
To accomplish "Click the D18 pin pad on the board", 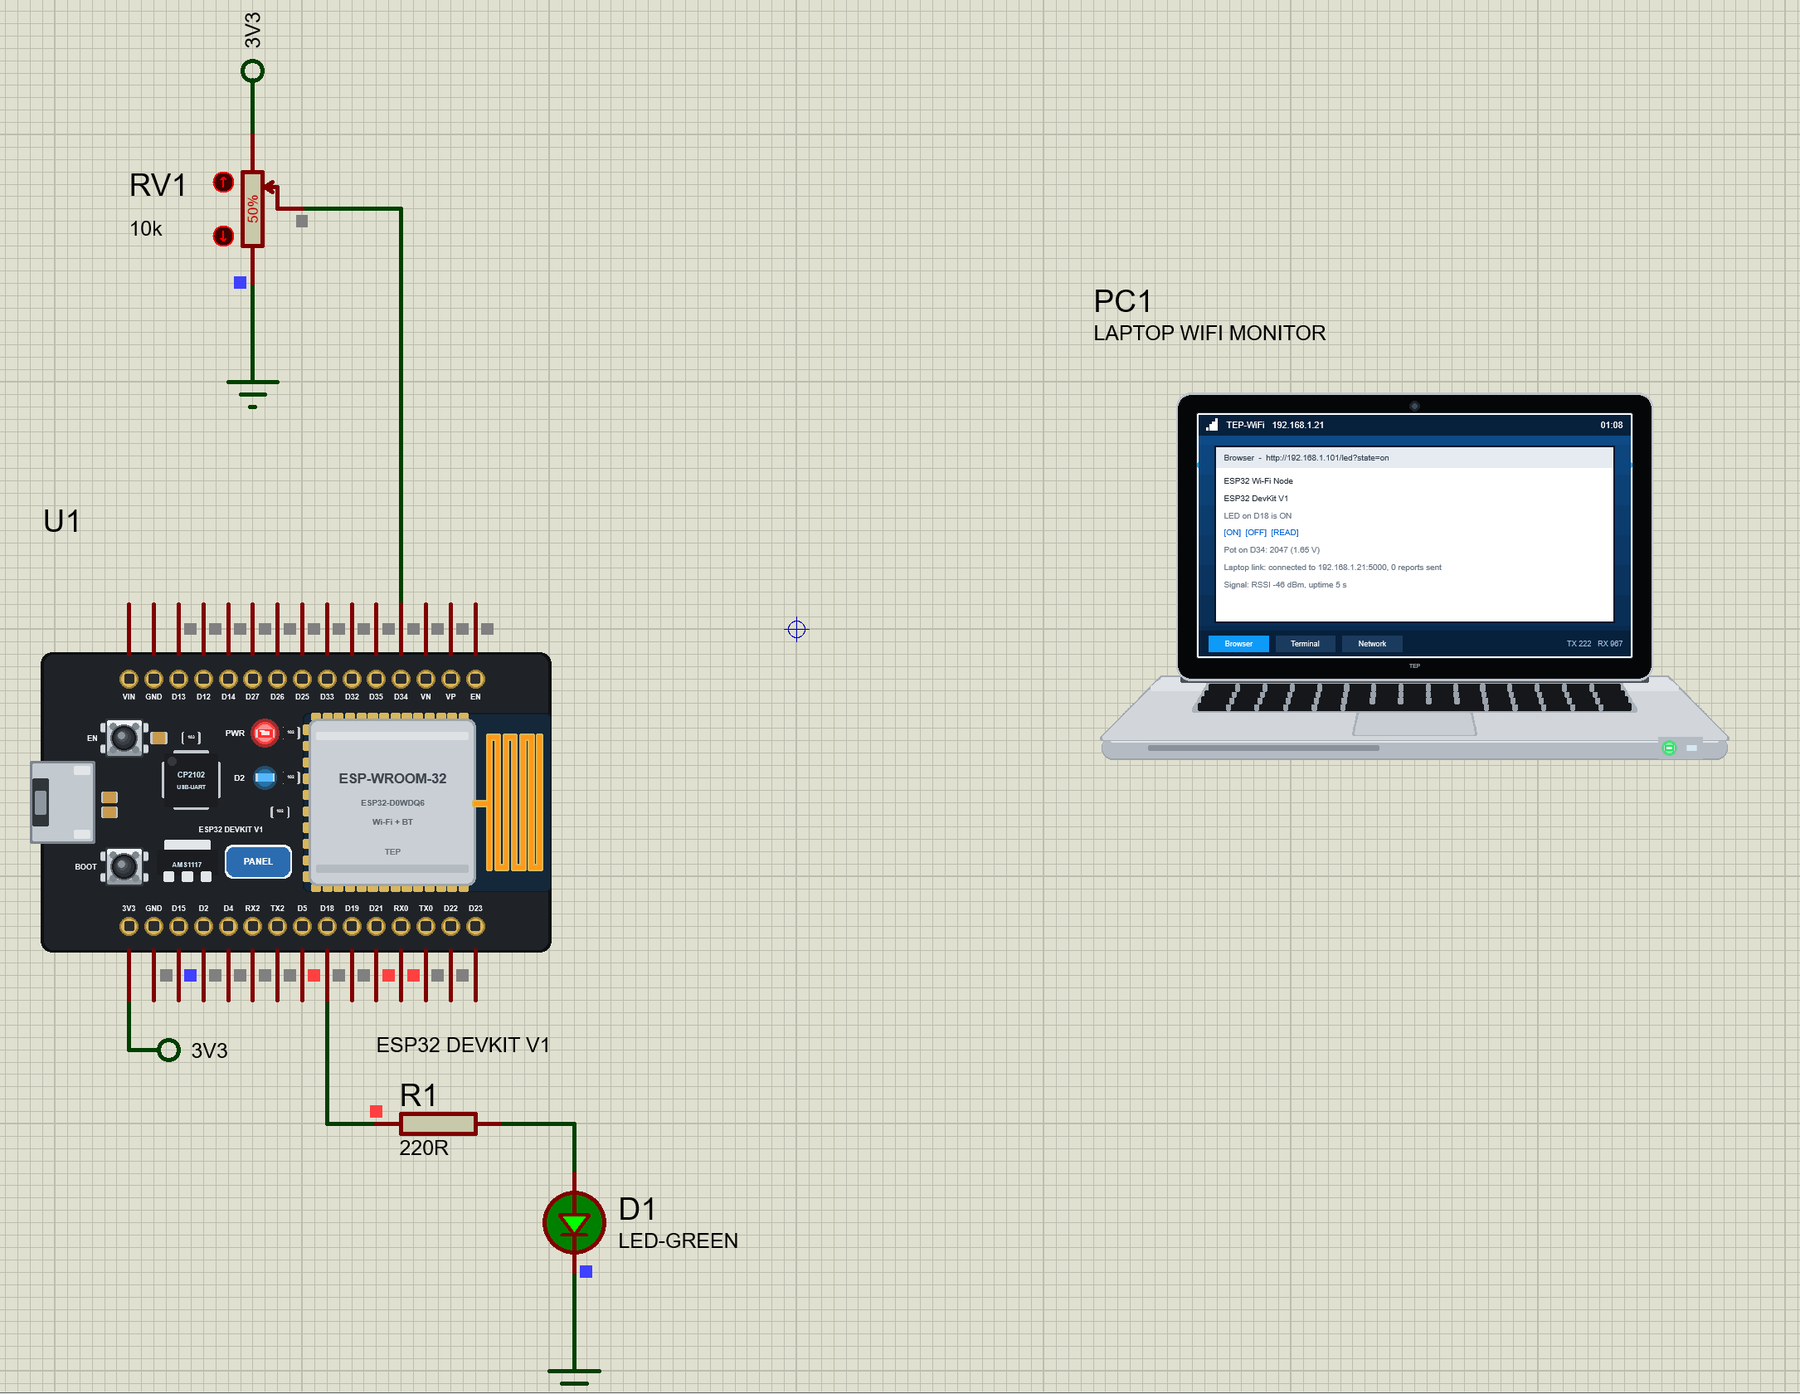I will coord(327,926).
